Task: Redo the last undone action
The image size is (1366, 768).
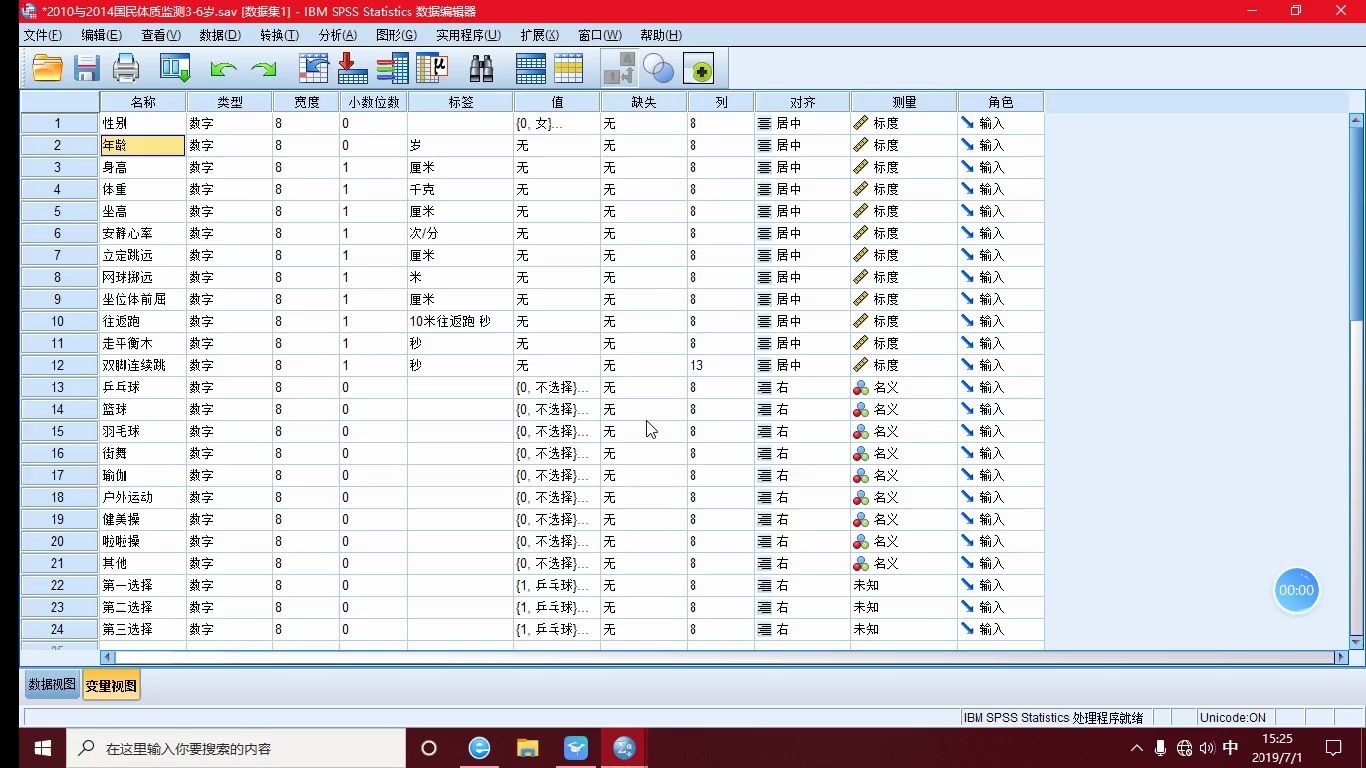Action: (x=262, y=68)
